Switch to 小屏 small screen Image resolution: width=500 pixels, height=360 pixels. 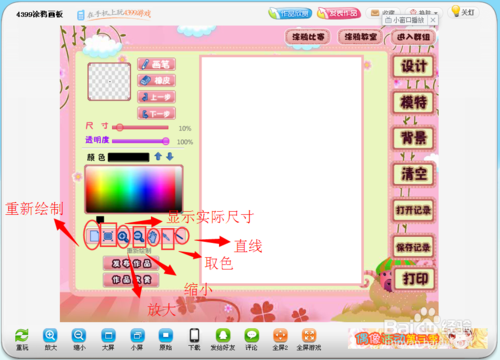pyautogui.click(x=137, y=335)
